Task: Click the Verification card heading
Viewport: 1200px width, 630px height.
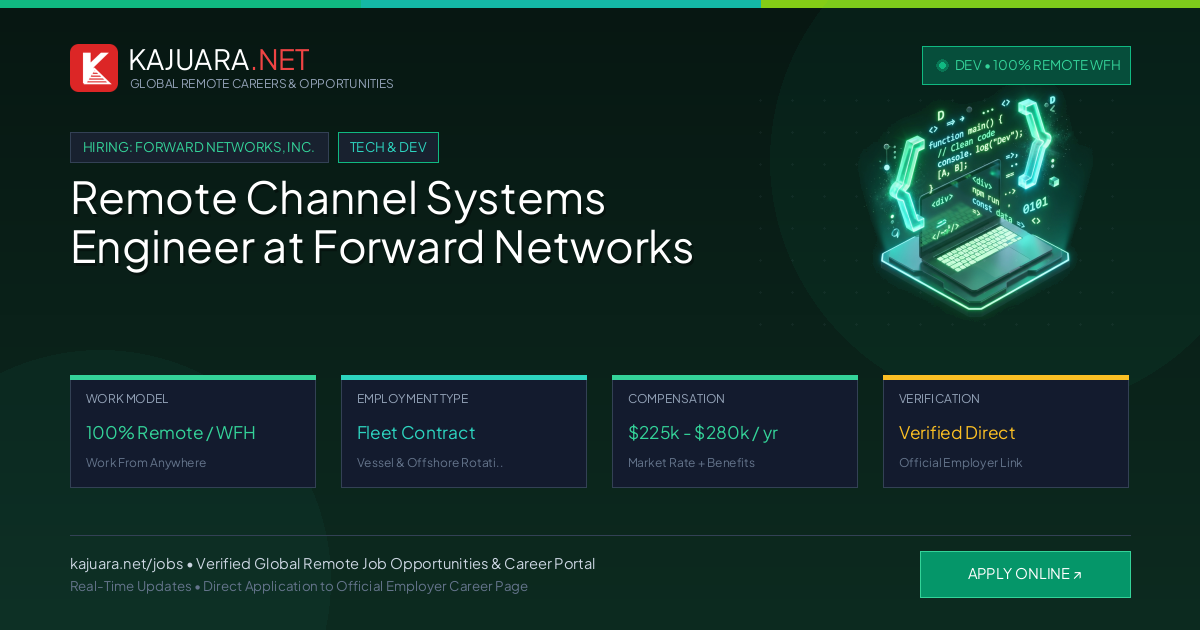Action: click(939, 399)
